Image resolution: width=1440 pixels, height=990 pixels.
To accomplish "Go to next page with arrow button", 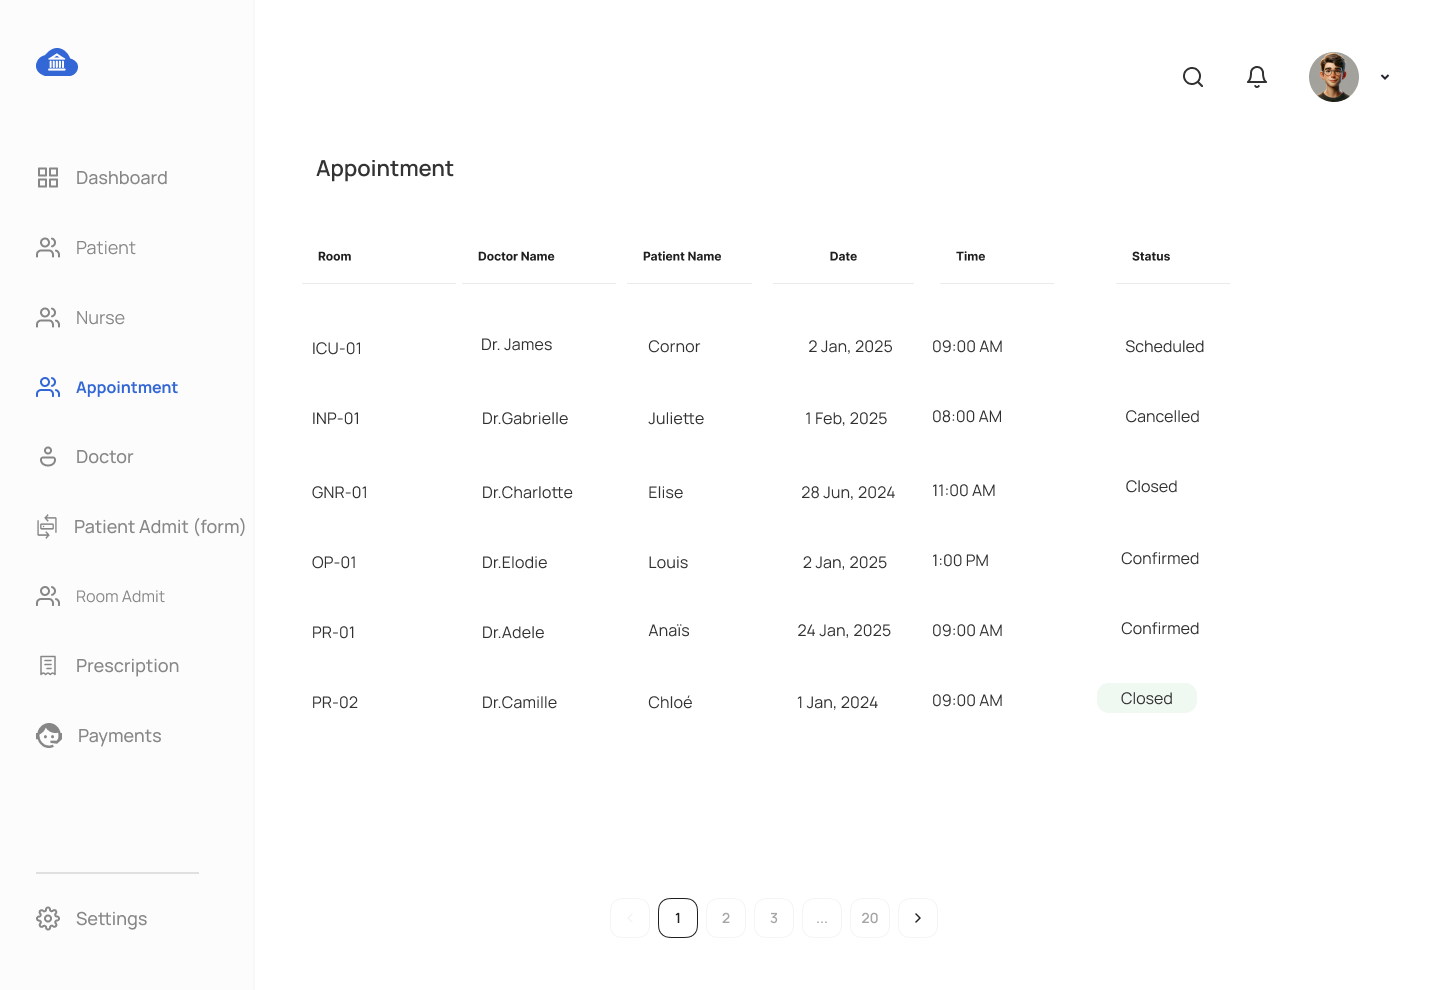I will tap(918, 918).
